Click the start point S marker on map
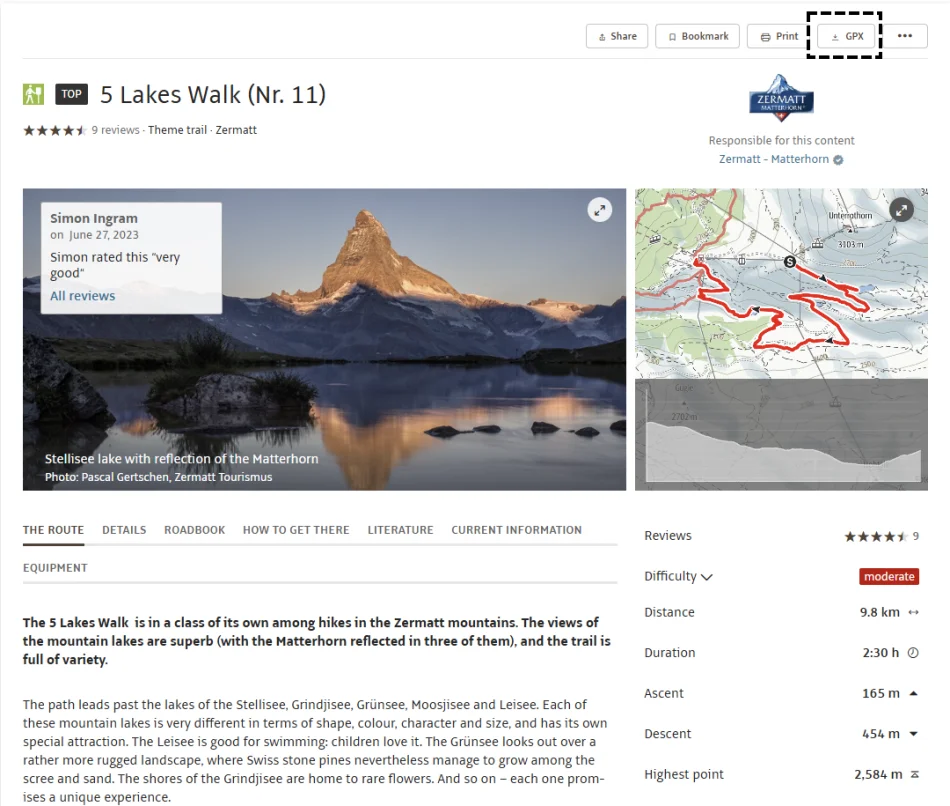 [x=789, y=262]
